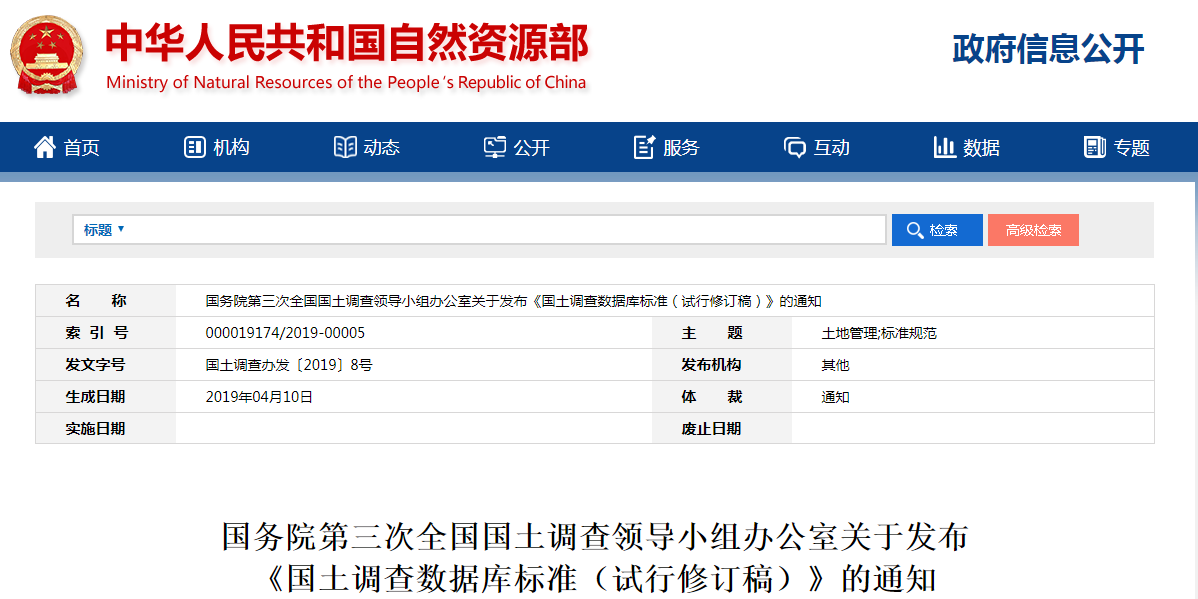
Task: Click the 名称 row label
Action: click(x=96, y=301)
